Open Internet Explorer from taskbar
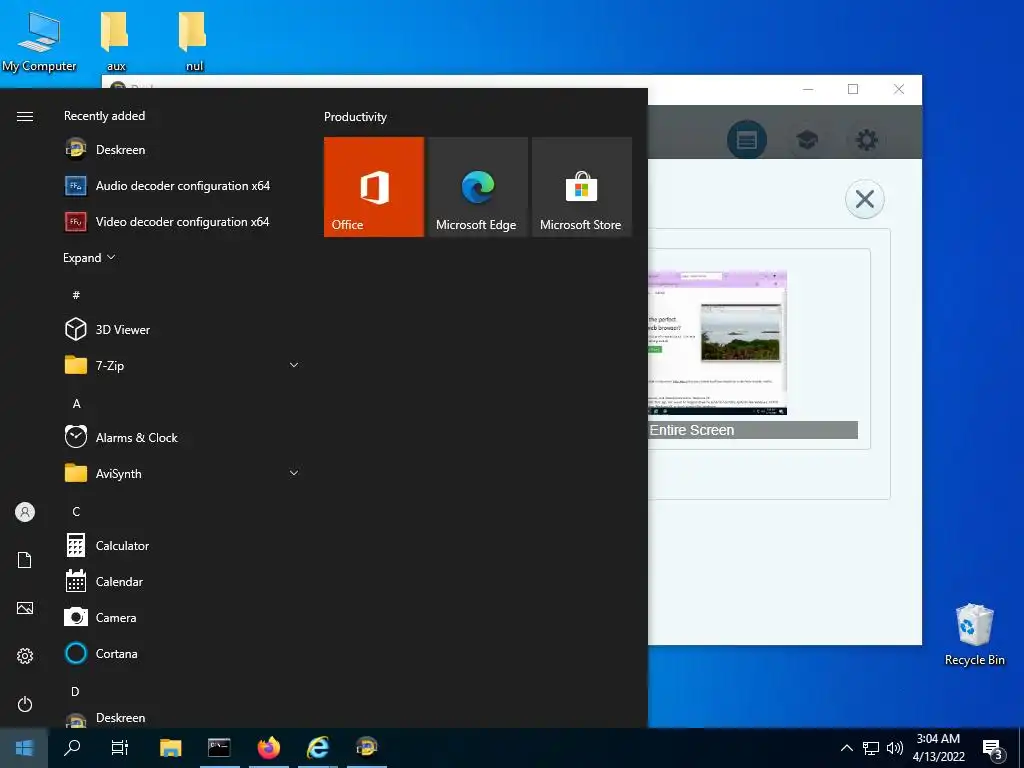 (x=318, y=748)
